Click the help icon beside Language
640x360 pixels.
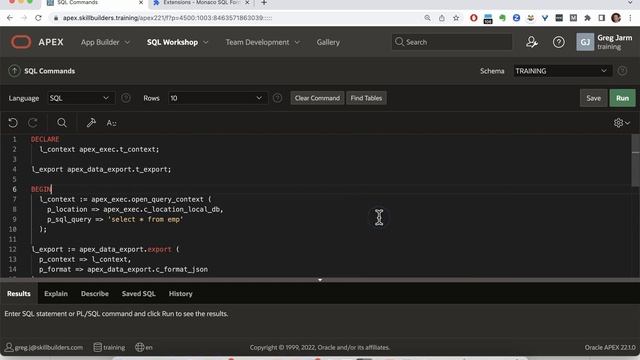pyautogui.click(x=126, y=98)
